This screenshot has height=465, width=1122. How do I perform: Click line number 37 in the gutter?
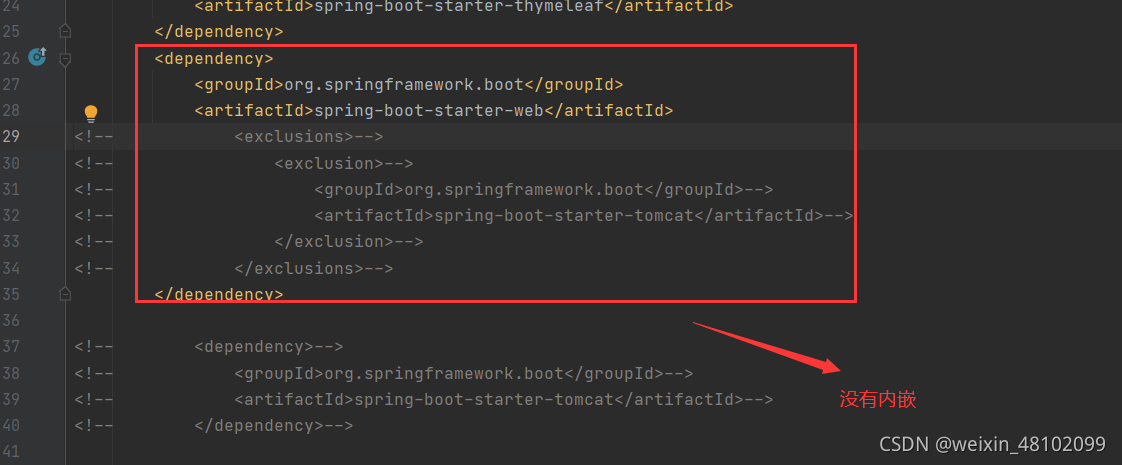point(11,347)
